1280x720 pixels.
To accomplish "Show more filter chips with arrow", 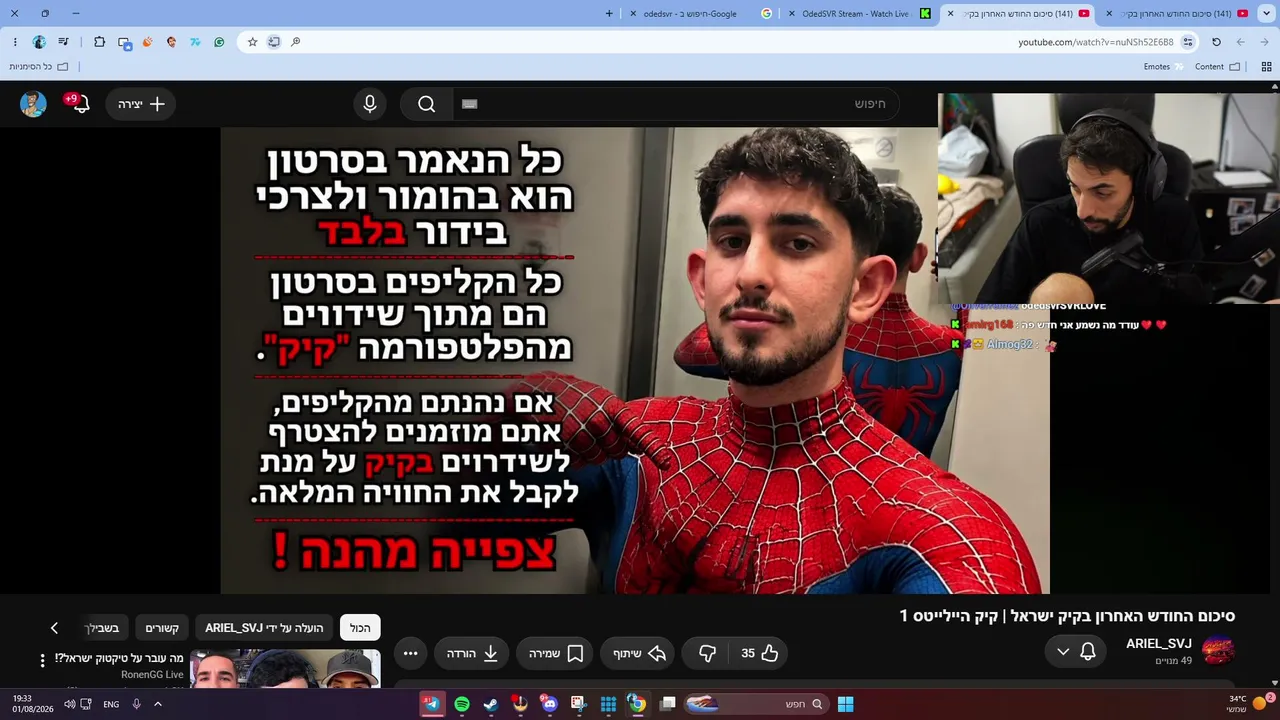I will (54, 628).
